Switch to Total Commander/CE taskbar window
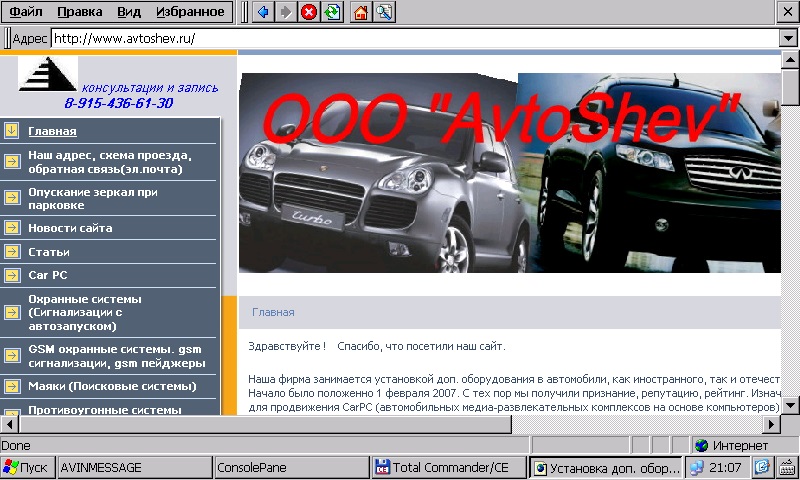 [x=448, y=467]
